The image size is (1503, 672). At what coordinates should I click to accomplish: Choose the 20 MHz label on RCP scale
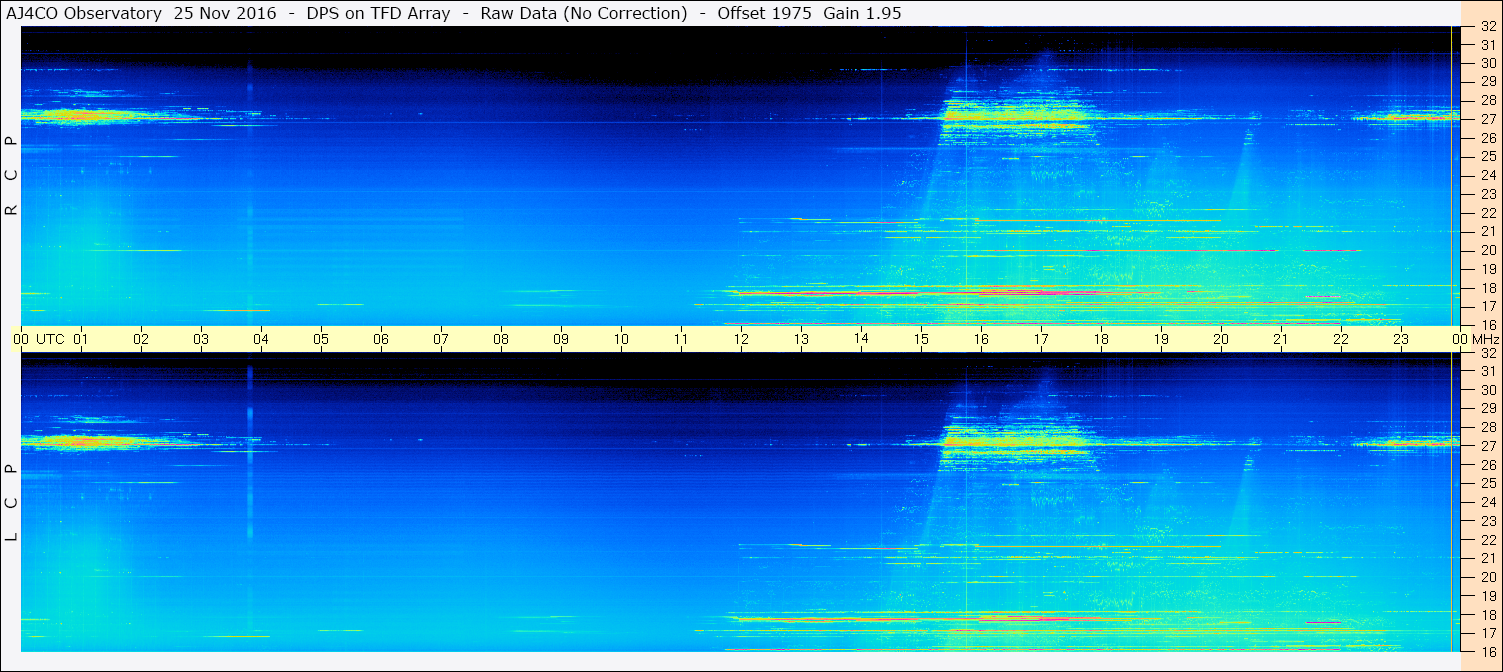coord(1487,250)
